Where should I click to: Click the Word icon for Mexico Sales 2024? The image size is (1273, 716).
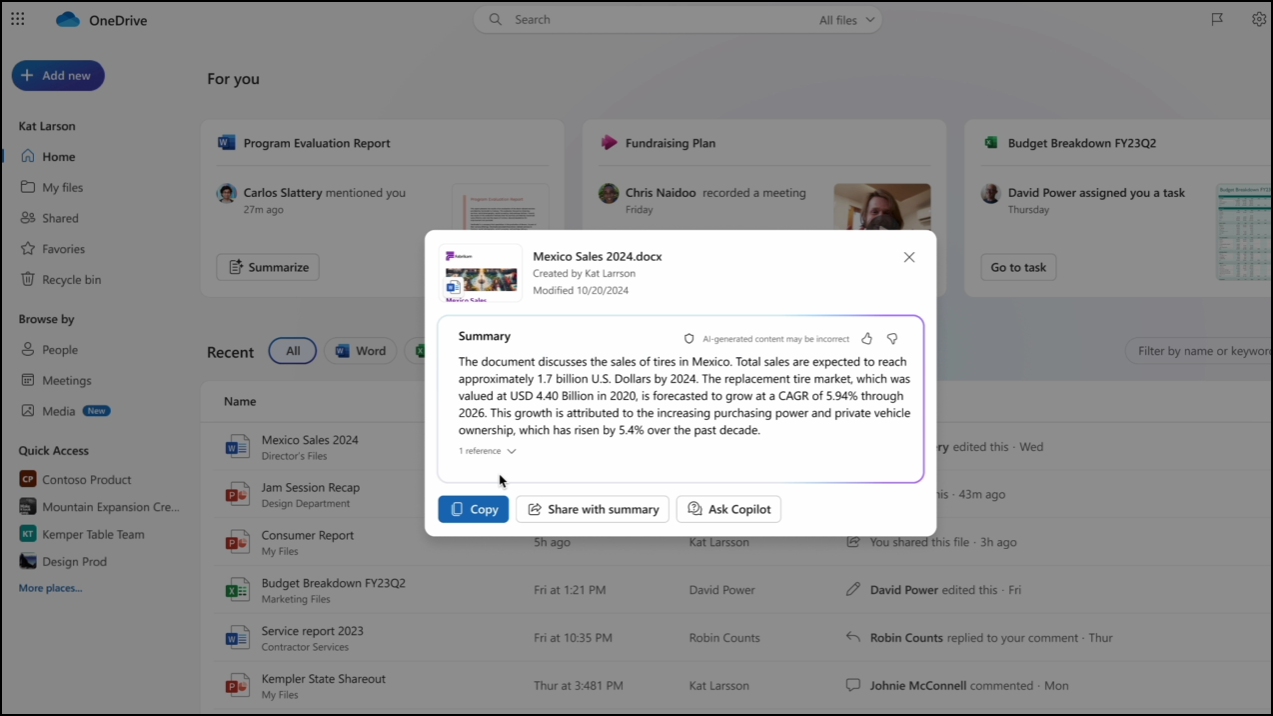[237, 447]
